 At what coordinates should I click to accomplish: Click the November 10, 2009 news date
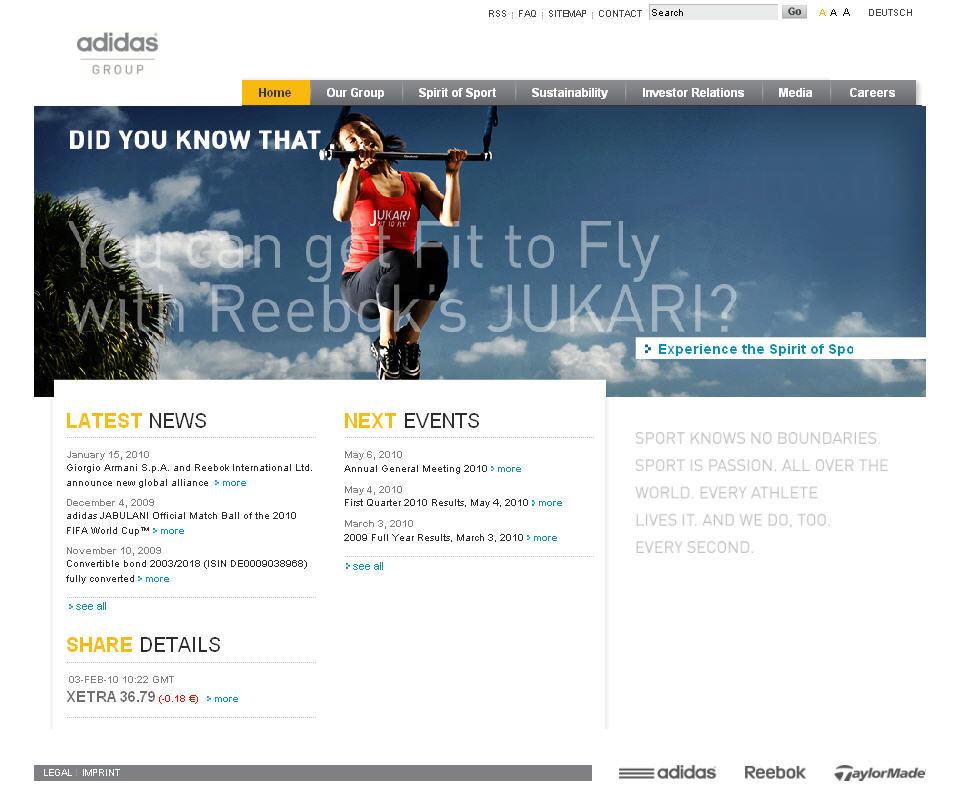click(114, 551)
